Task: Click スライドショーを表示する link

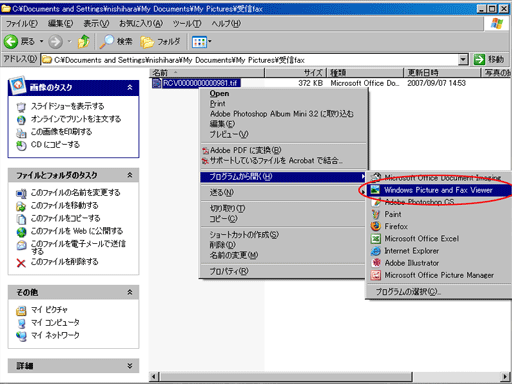Action: pyautogui.click(x=67, y=106)
